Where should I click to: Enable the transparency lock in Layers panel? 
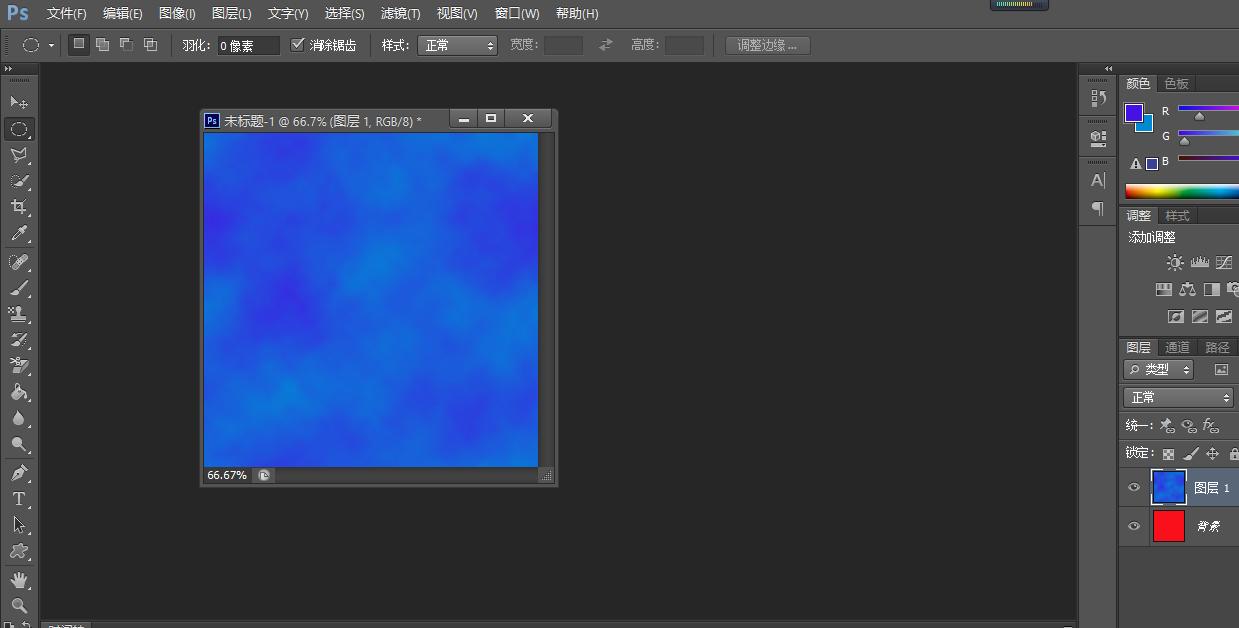1168,453
